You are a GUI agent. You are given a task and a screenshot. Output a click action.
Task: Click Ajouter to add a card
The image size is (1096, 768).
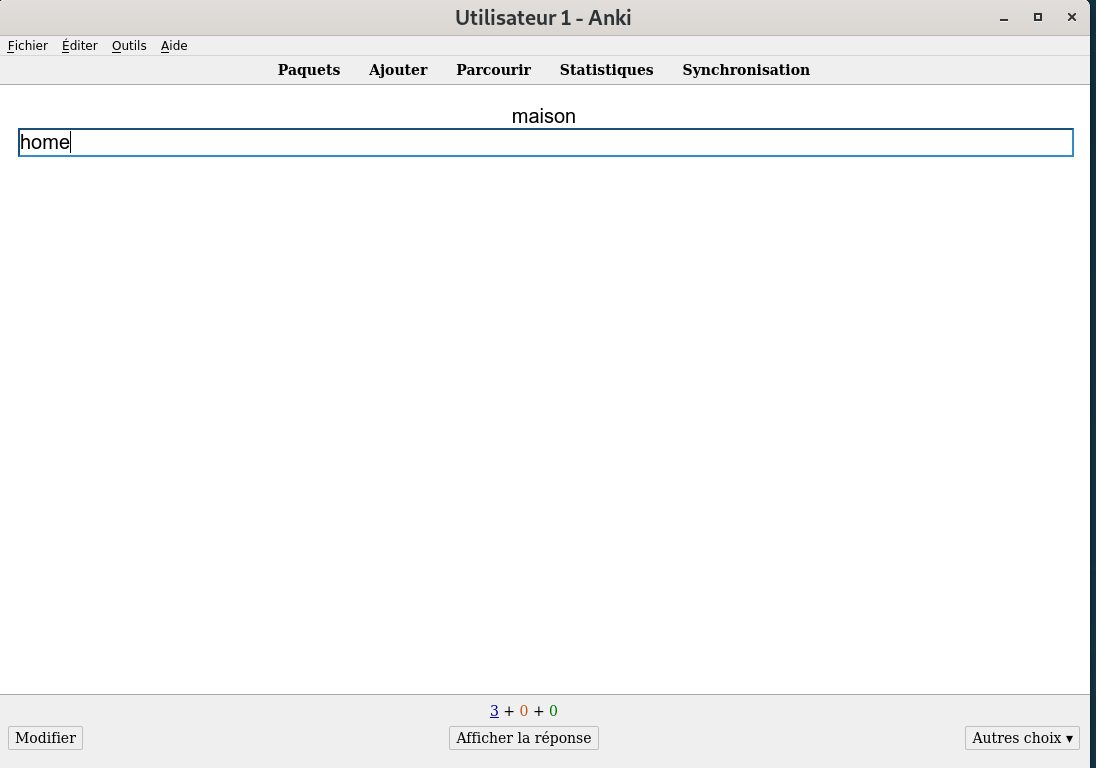398,70
